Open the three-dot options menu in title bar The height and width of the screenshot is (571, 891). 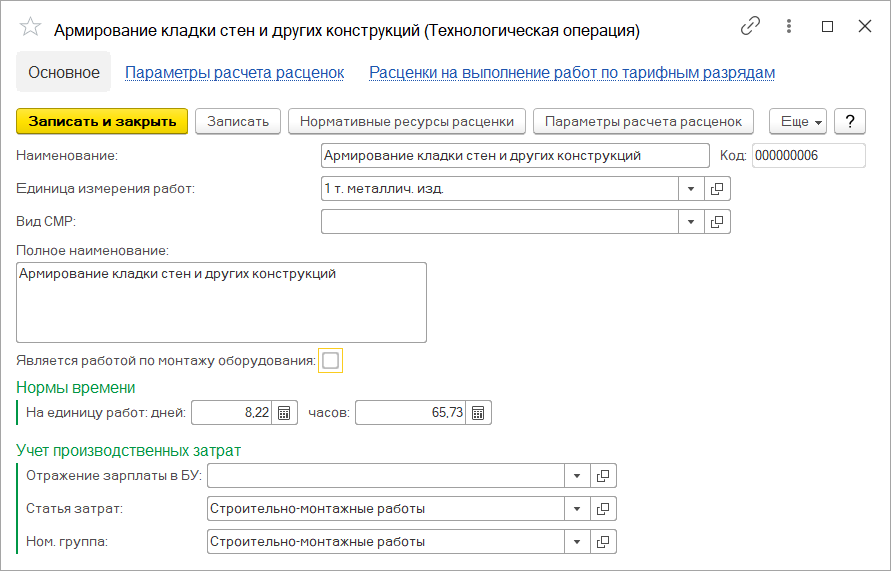point(789,27)
